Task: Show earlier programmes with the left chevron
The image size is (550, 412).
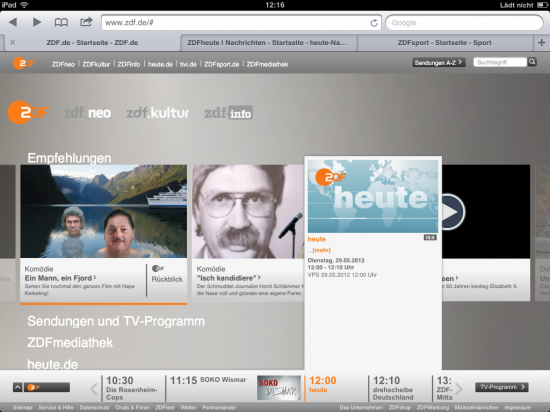Action: tap(94, 389)
